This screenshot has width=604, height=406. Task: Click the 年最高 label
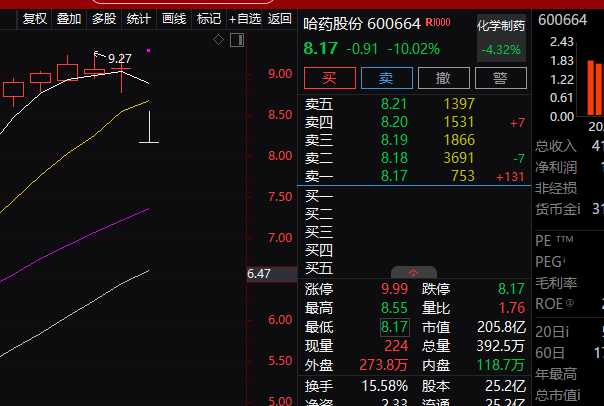[x=556, y=374]
